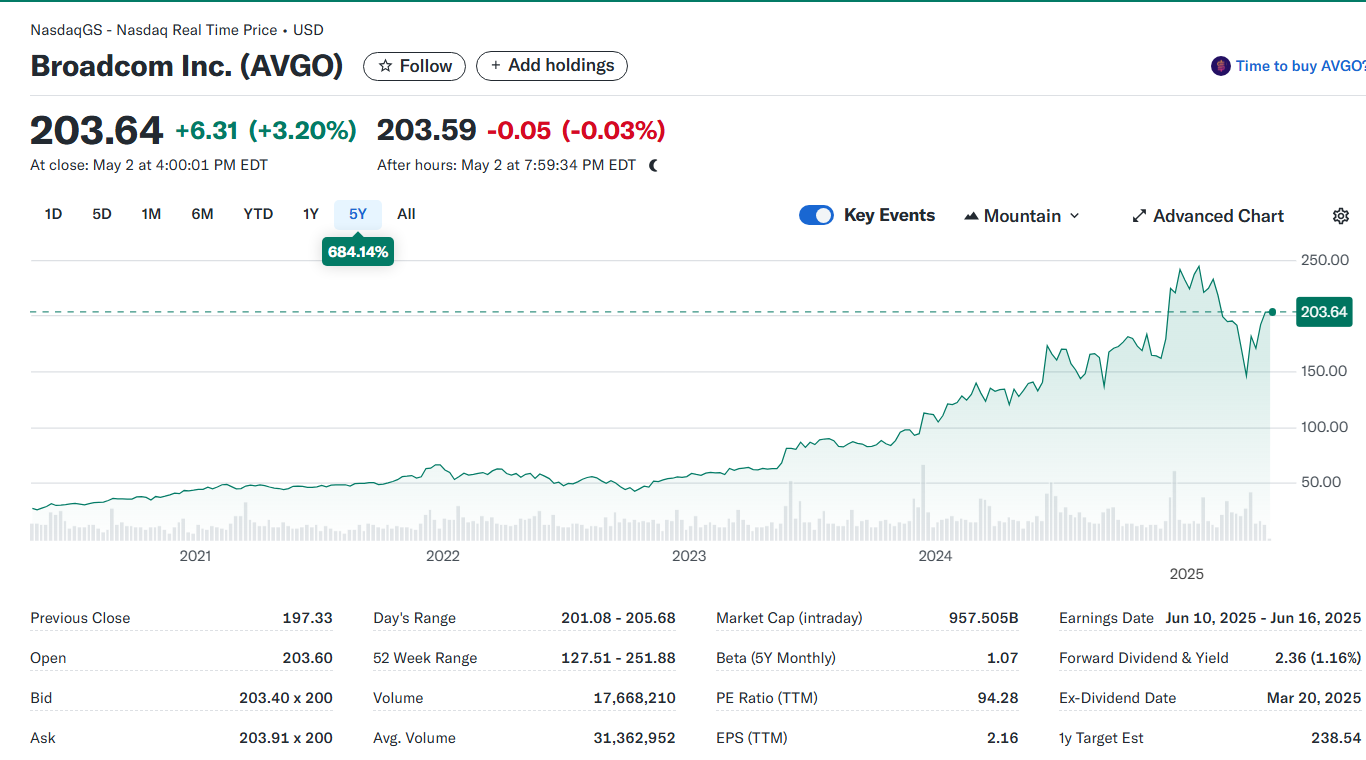Click the chart settings gear icon
This screenshot has height=760, width=1366.
click(x=1341, y=216)
